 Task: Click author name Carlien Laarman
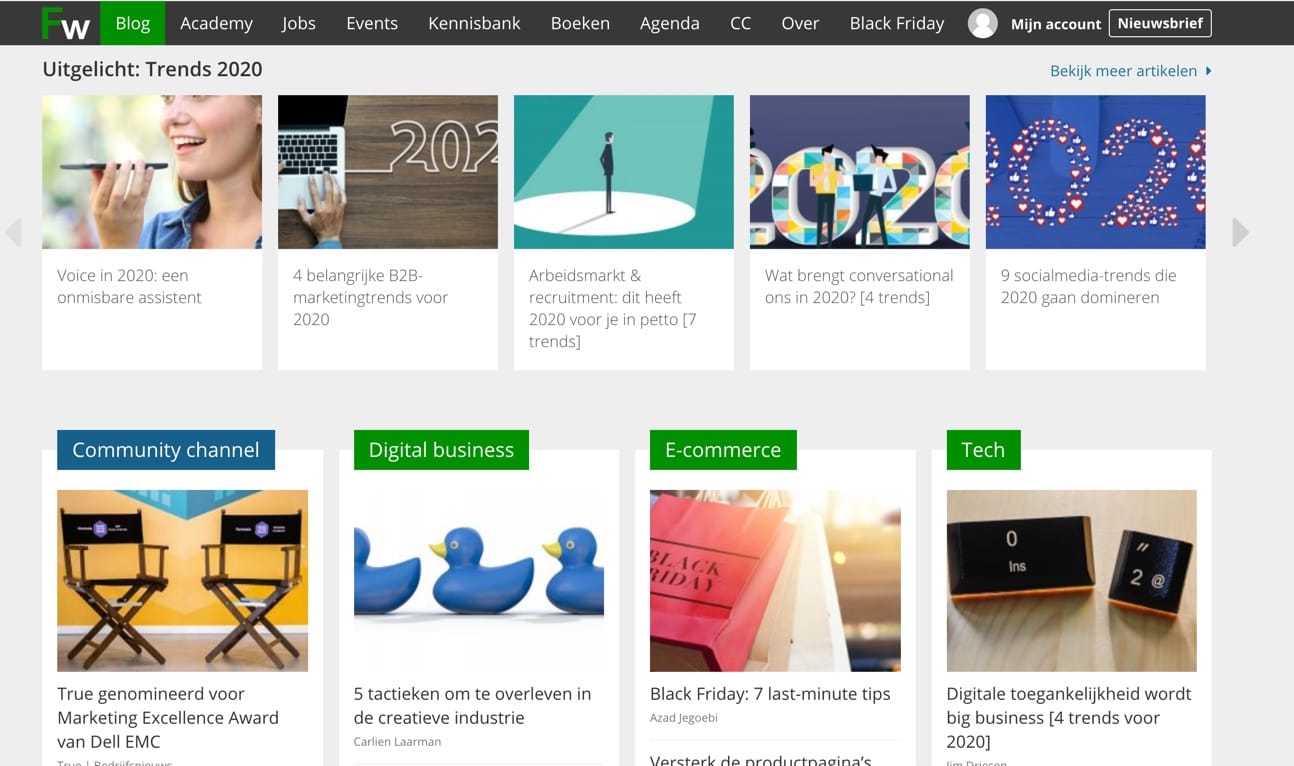click(397, 742)
